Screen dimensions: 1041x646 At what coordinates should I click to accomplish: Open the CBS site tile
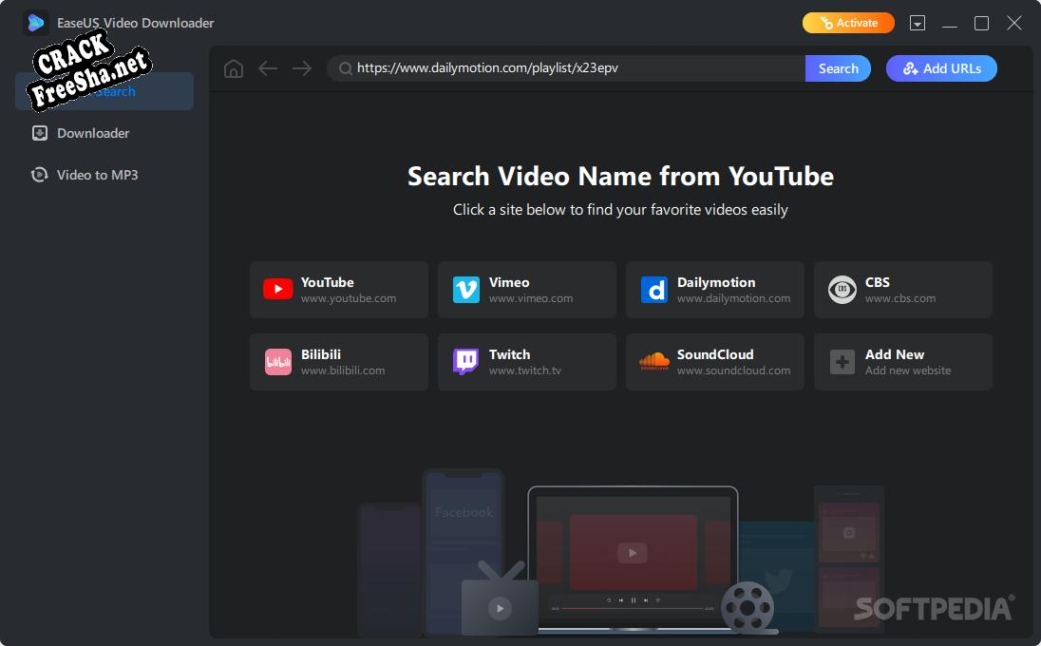pyautogui.click(x=903, y=290)
